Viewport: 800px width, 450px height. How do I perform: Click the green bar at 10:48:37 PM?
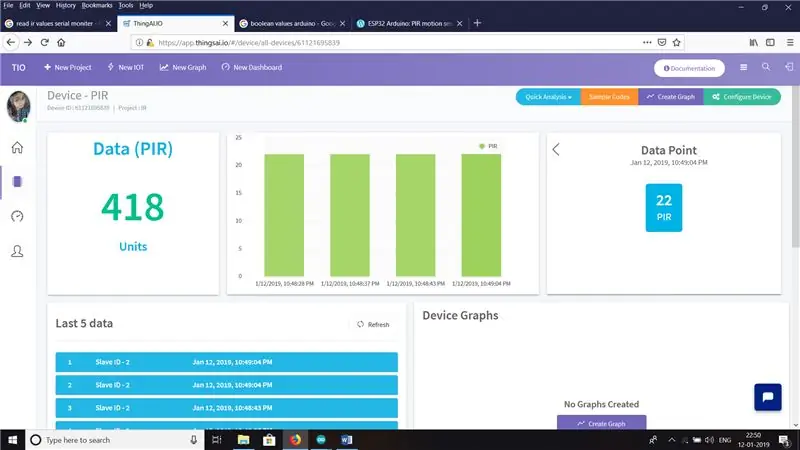[x=350, y=215]
